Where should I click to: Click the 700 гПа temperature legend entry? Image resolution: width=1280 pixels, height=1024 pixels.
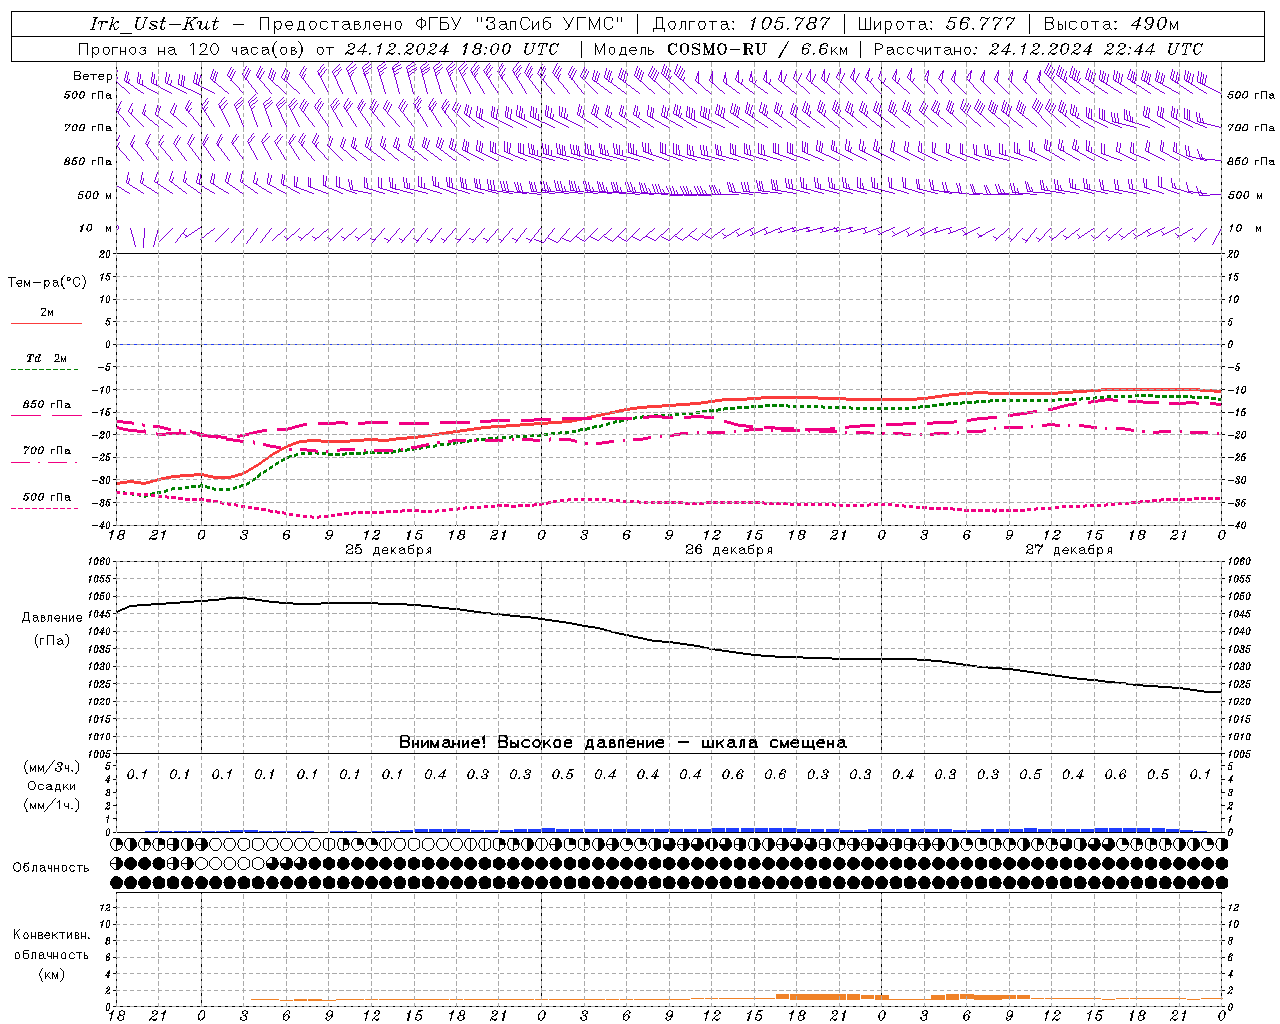click(46, 451)
